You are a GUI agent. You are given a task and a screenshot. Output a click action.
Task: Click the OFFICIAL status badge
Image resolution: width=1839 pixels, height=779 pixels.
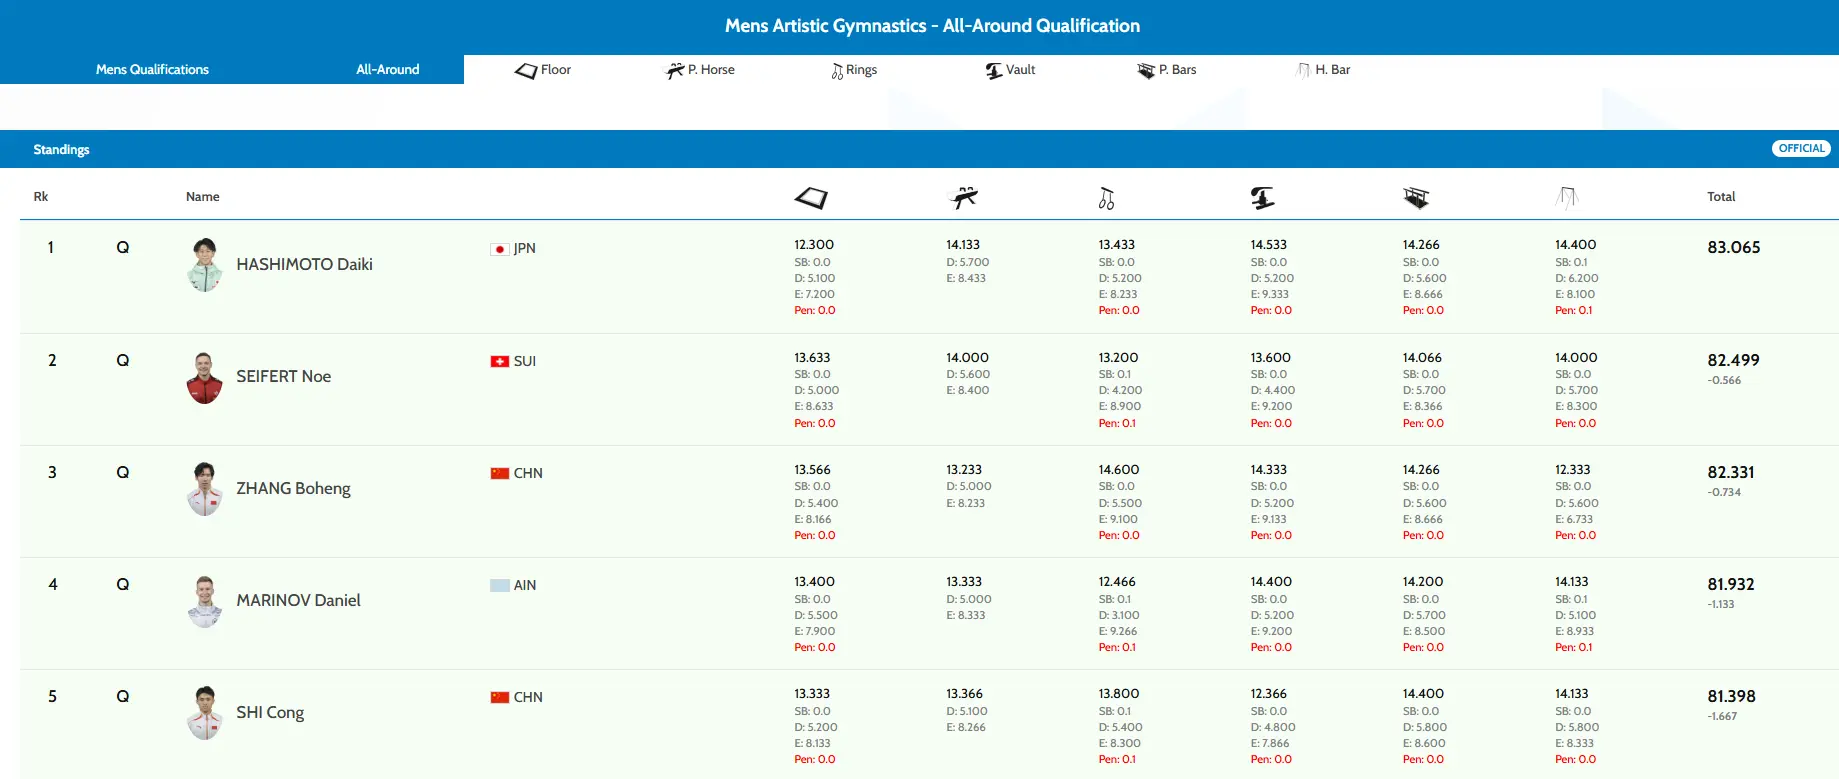1801,149
